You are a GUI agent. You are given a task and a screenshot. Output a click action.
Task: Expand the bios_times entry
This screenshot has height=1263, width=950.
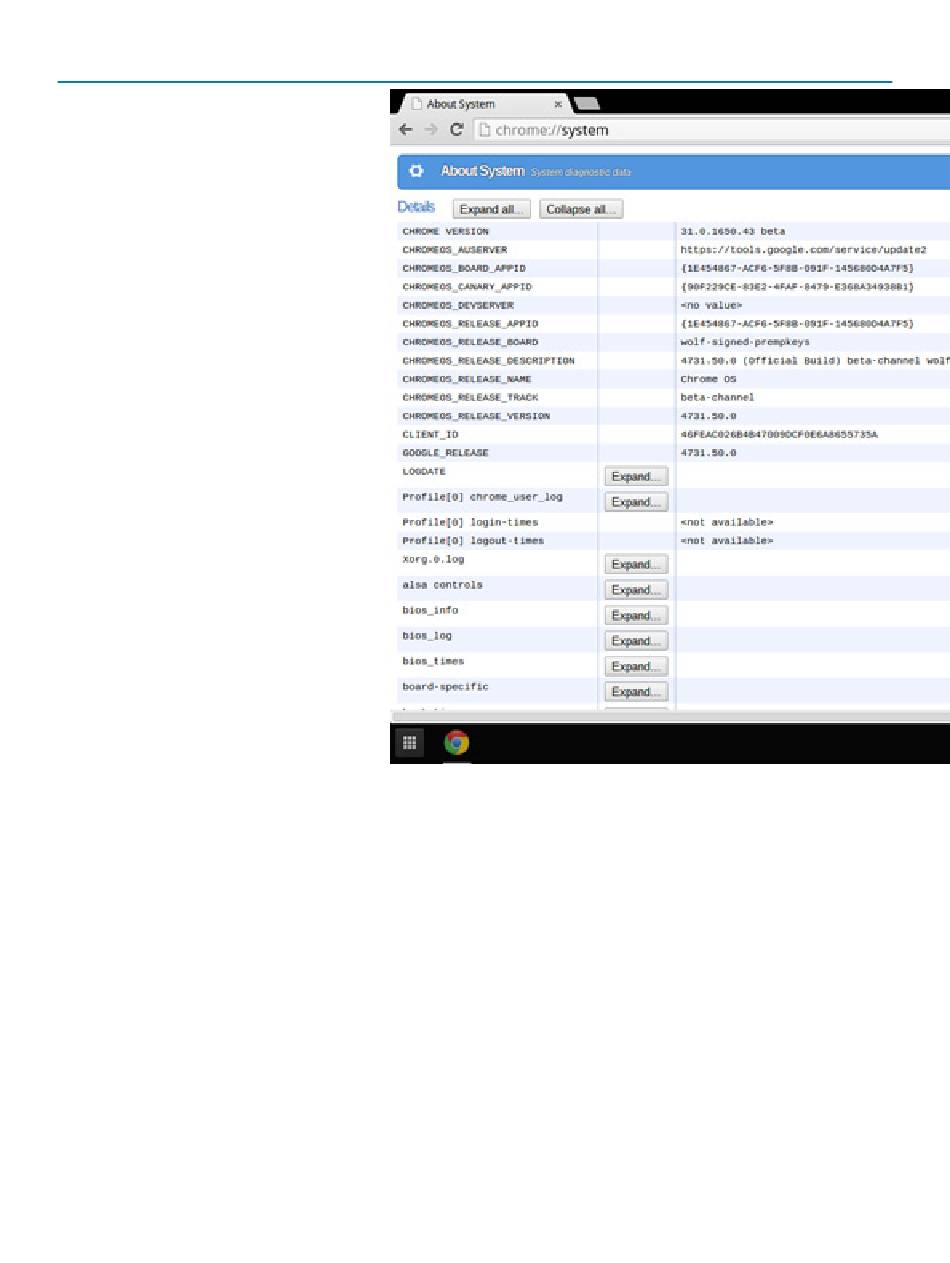636,667
